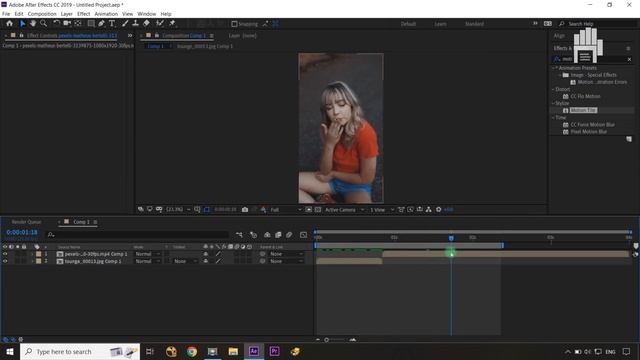Open magnification ratio dropdown in viewer
Viewport: 640px width, 360px height.
pos(179,209)
